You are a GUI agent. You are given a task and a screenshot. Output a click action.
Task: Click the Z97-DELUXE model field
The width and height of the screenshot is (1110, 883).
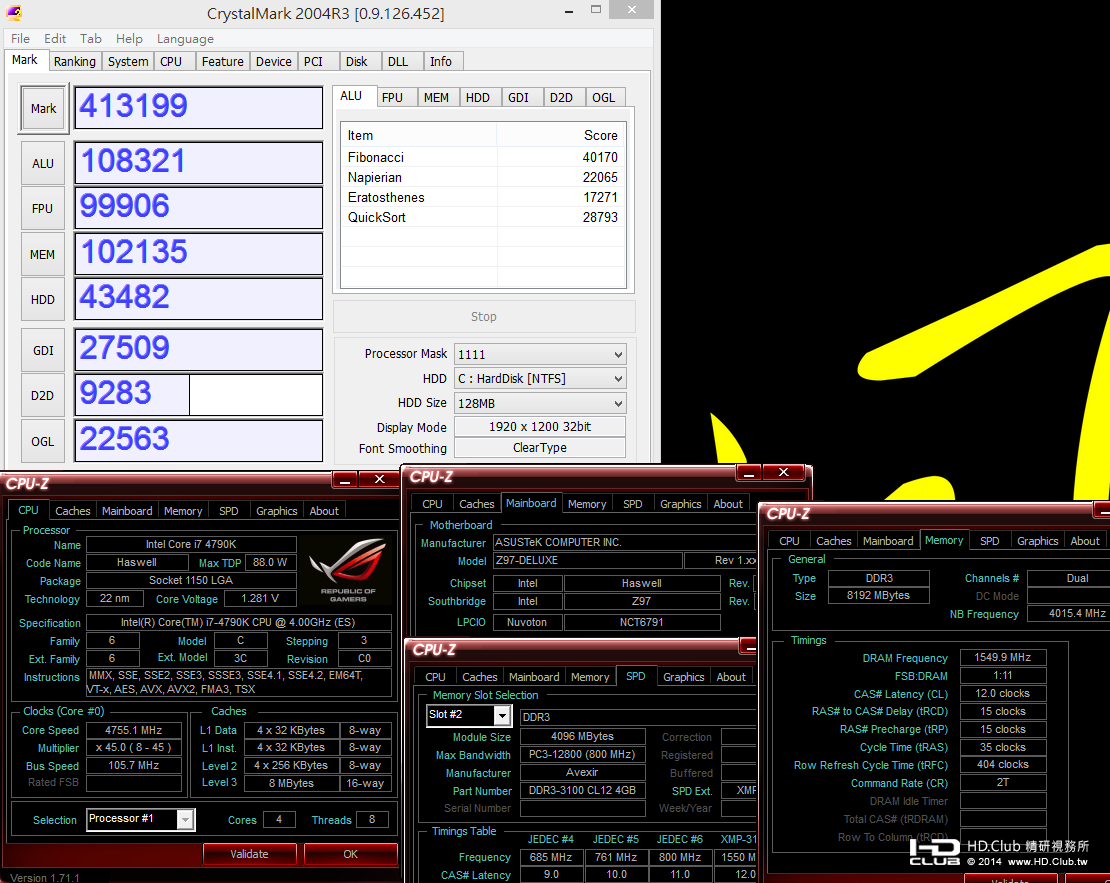(588, 560)
